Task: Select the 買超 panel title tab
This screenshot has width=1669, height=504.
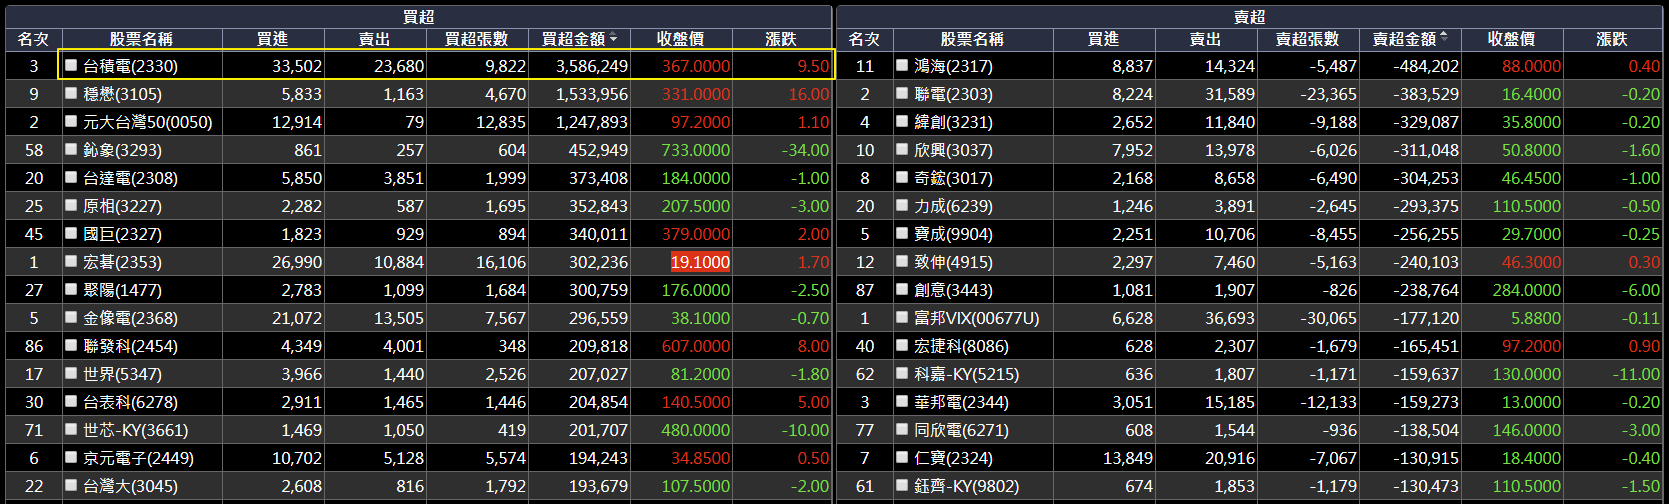Action: click(418, 16)
